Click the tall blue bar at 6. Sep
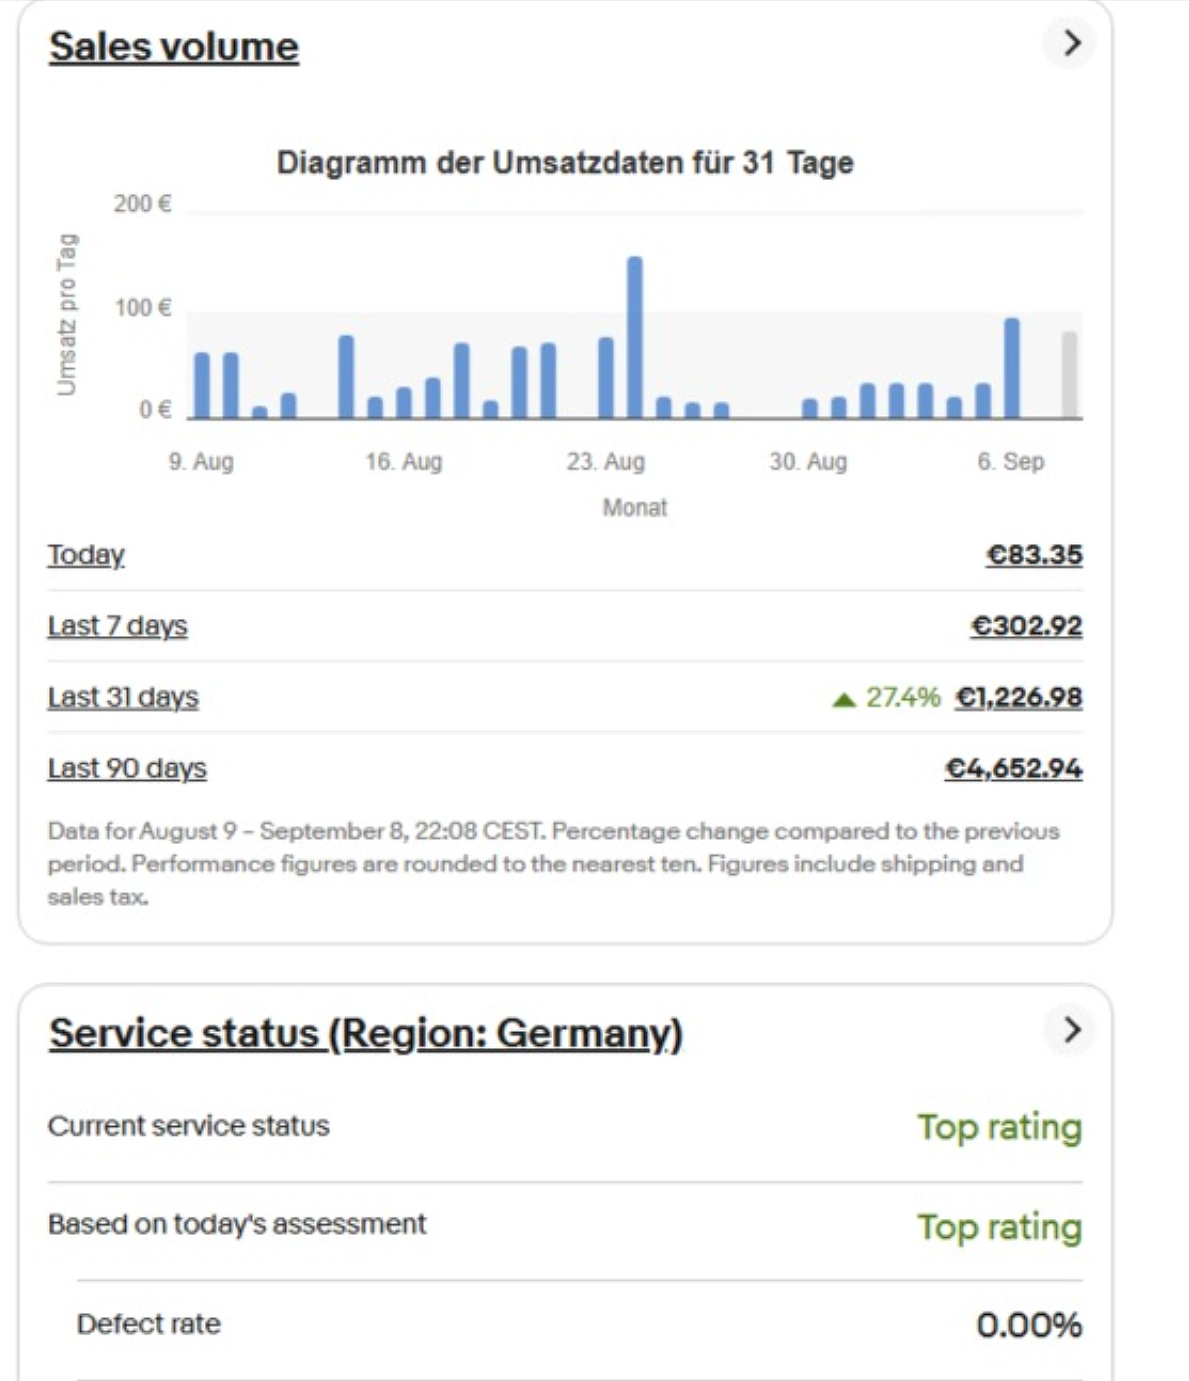Viewport: 1189px width, 1381px height. click(1011, 368)
